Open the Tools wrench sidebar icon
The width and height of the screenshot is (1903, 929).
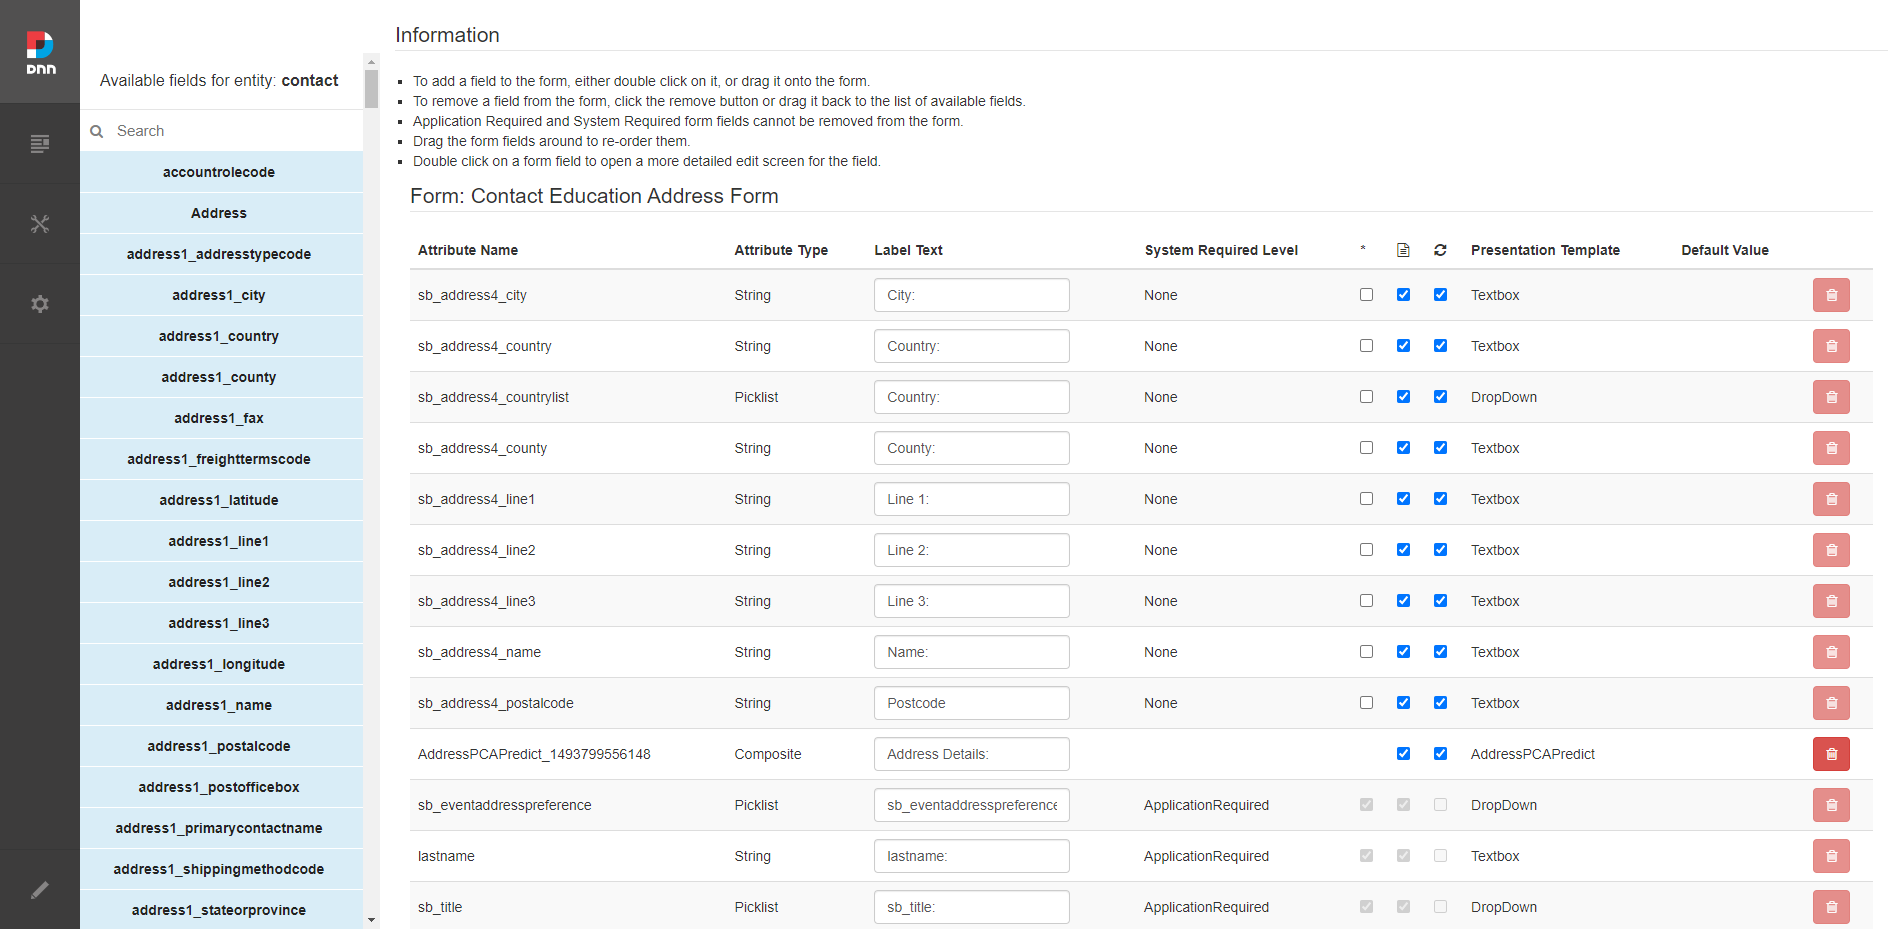pyautogui.click(x=40, y=224)
